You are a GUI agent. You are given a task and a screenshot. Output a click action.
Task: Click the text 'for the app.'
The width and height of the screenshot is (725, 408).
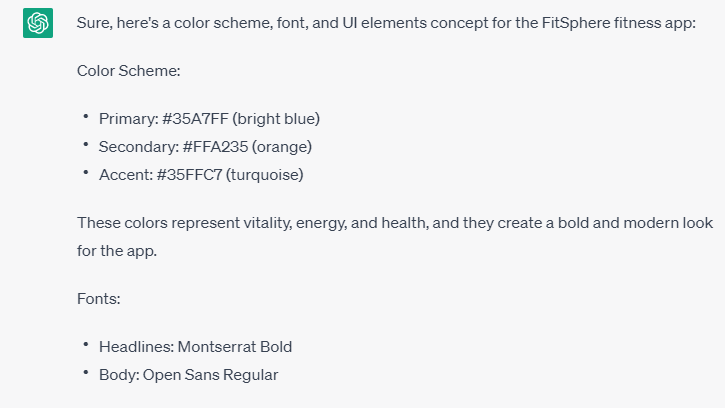point(117,251)
